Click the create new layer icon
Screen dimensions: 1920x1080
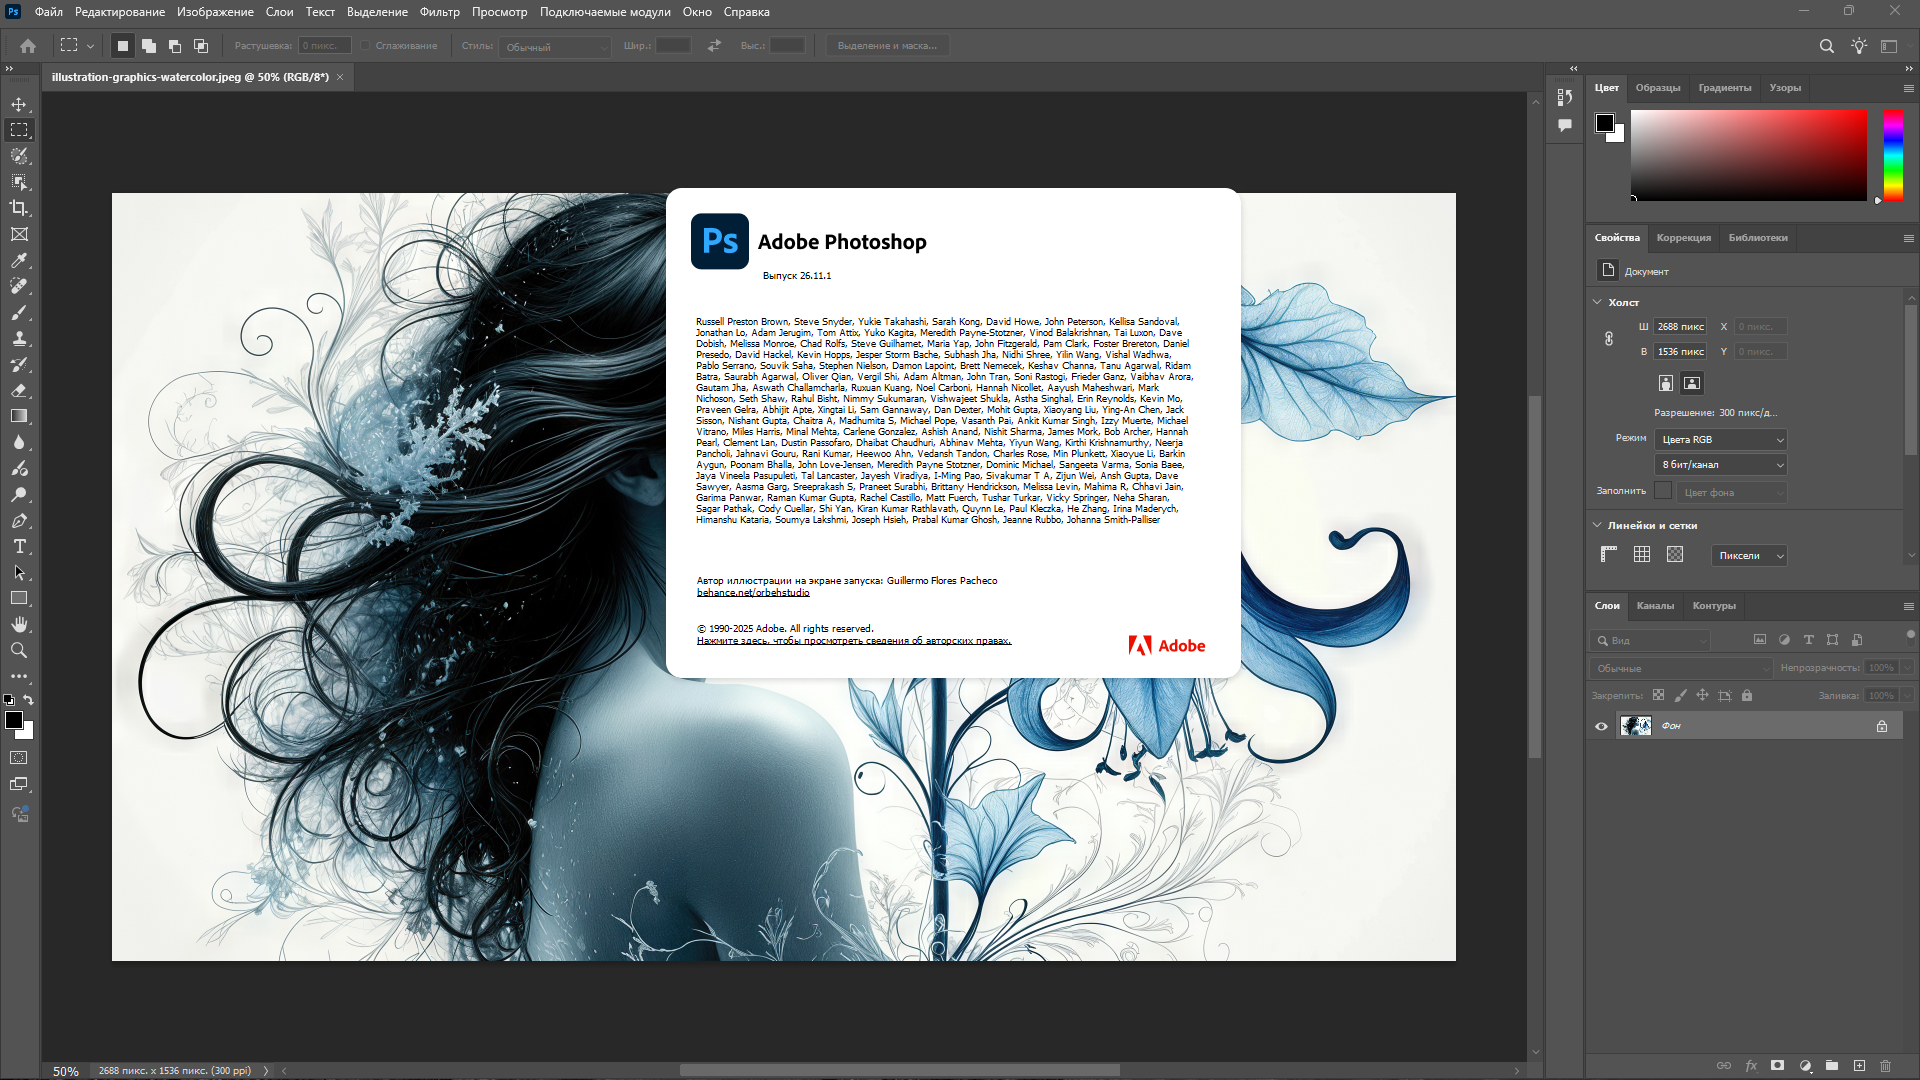coord(1859,1066)
